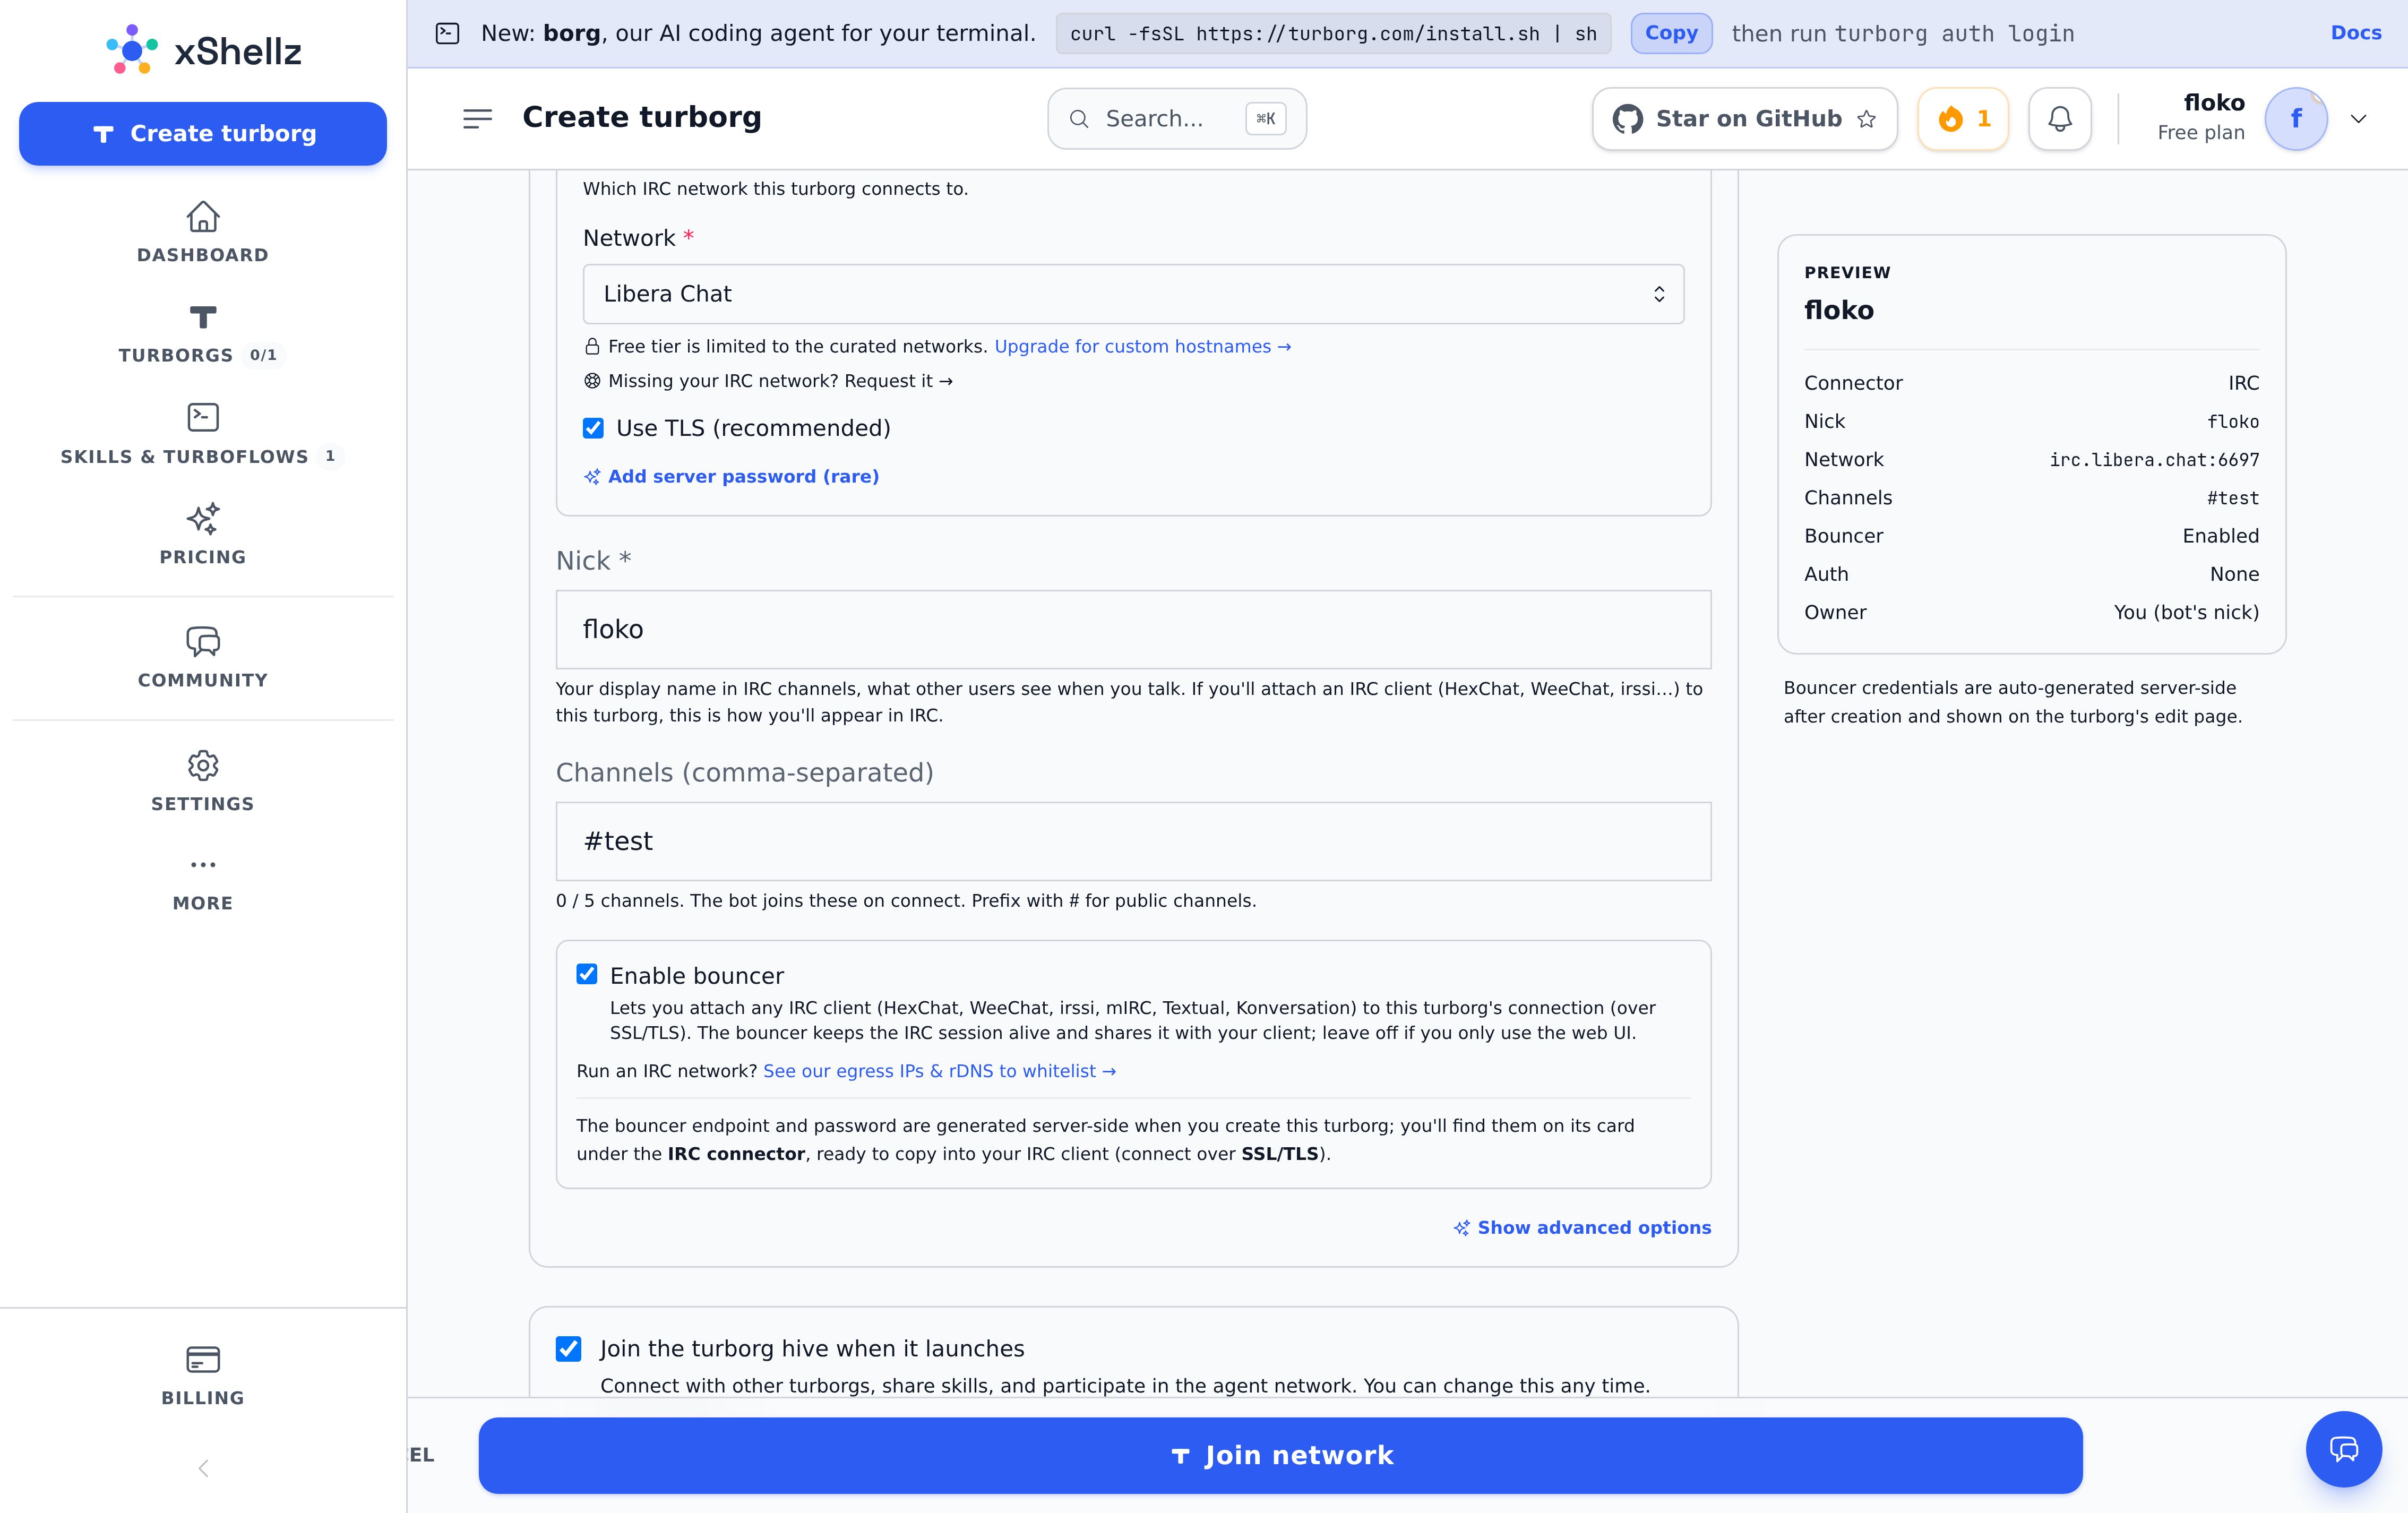This screenshot has height=1513, width=2408.
Task: Open the floating chat support bubble
Action: [x=2344, y=1449]
